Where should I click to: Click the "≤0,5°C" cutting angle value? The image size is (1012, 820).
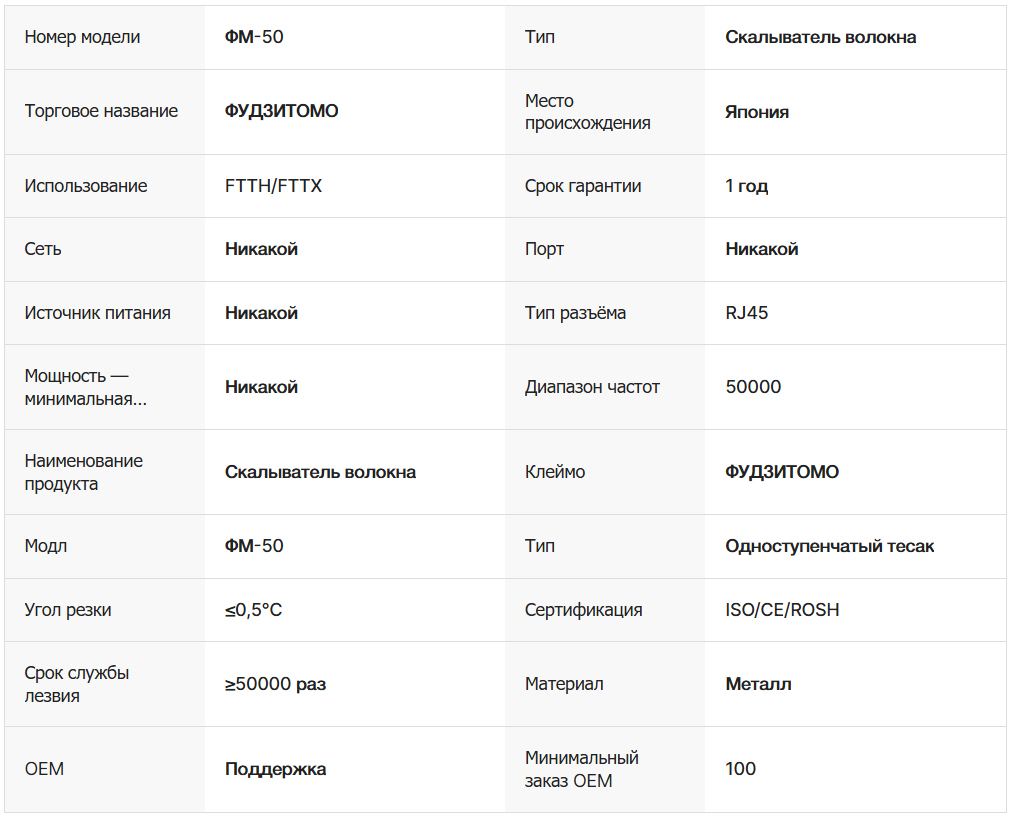[x=253, y=610]
